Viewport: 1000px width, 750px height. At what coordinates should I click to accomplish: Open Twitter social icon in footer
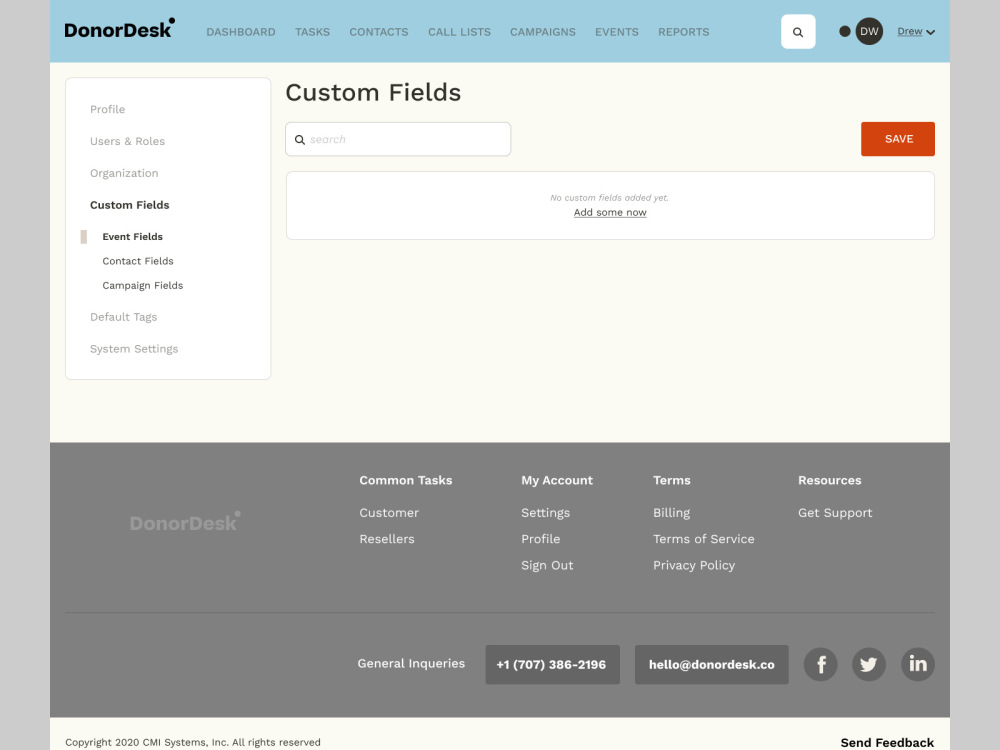coord(869,664)
